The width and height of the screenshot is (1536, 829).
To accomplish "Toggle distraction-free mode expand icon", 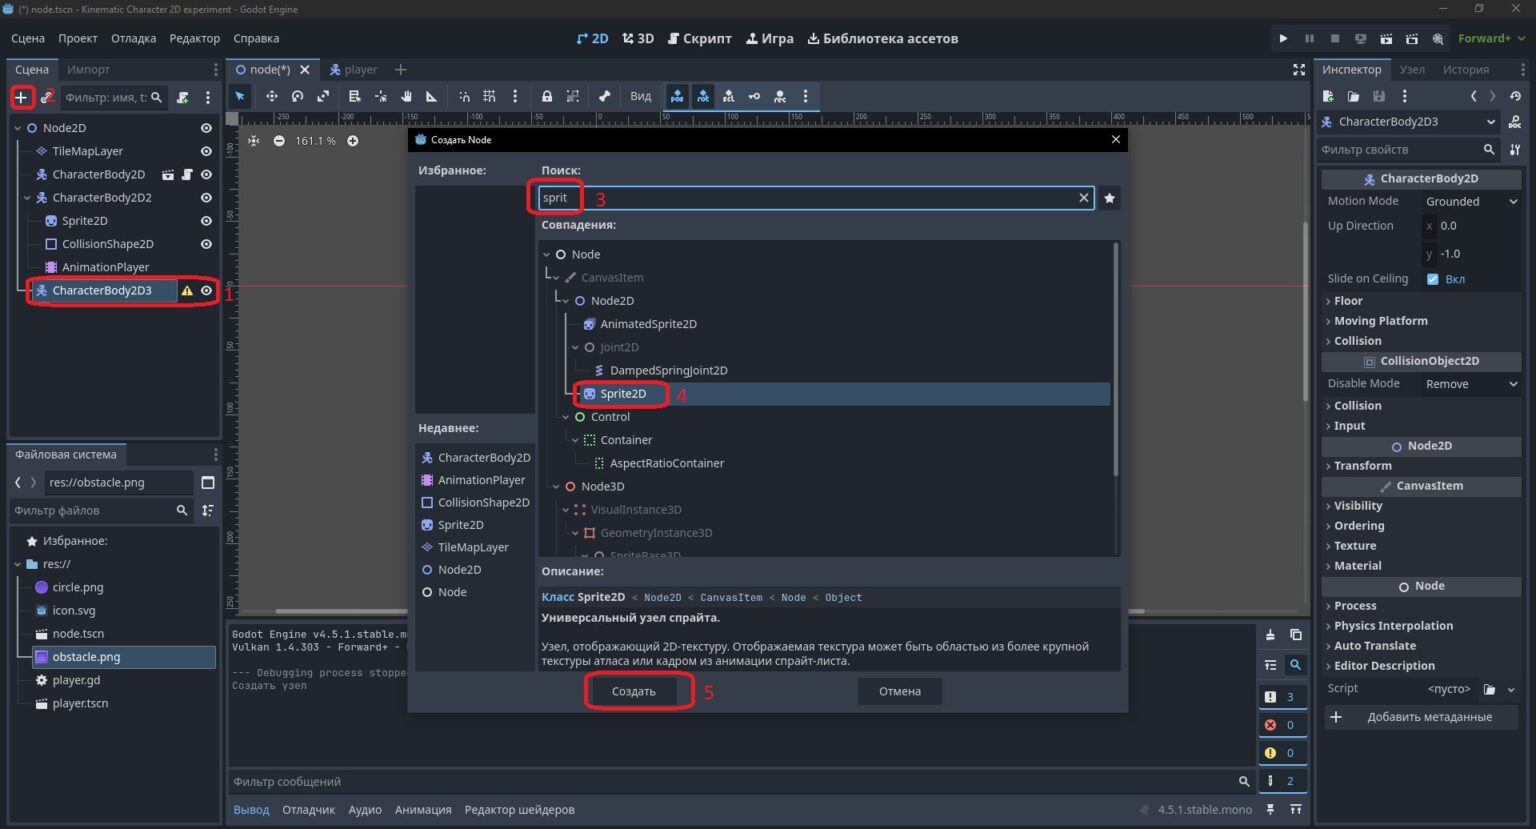I will click(1298, 69).
